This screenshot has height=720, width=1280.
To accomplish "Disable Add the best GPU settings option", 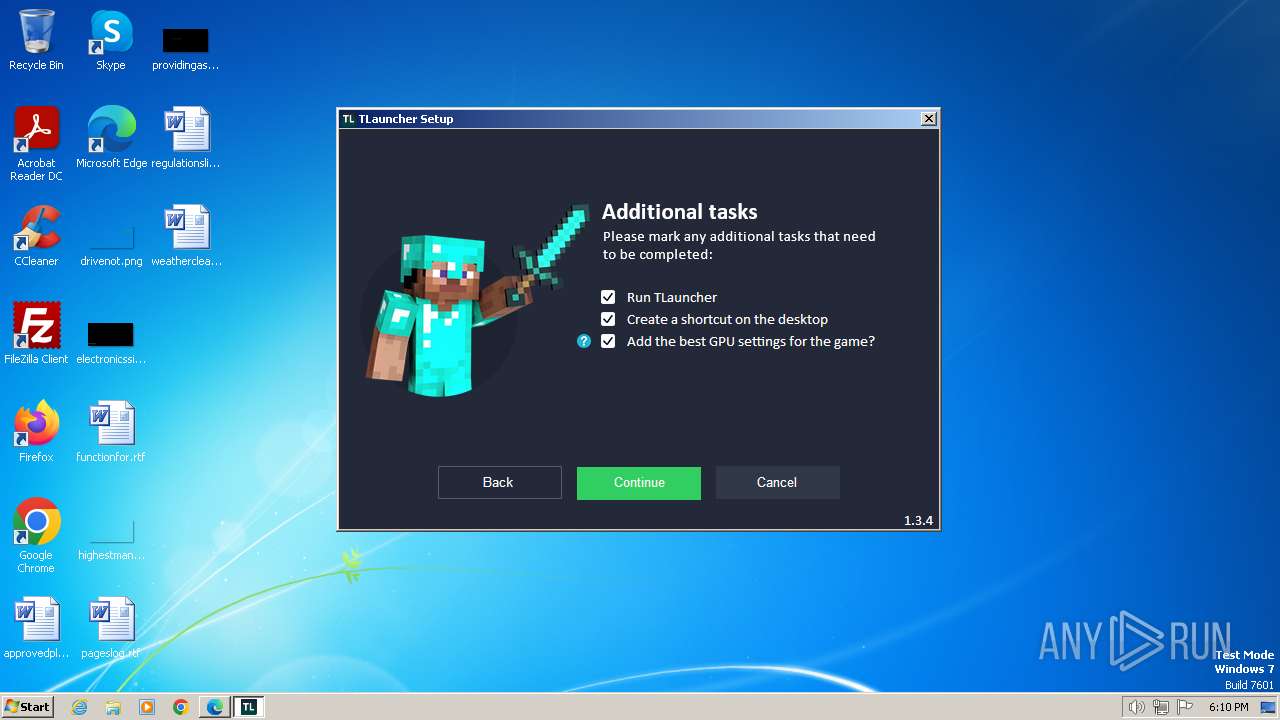I will coord(608,341).
